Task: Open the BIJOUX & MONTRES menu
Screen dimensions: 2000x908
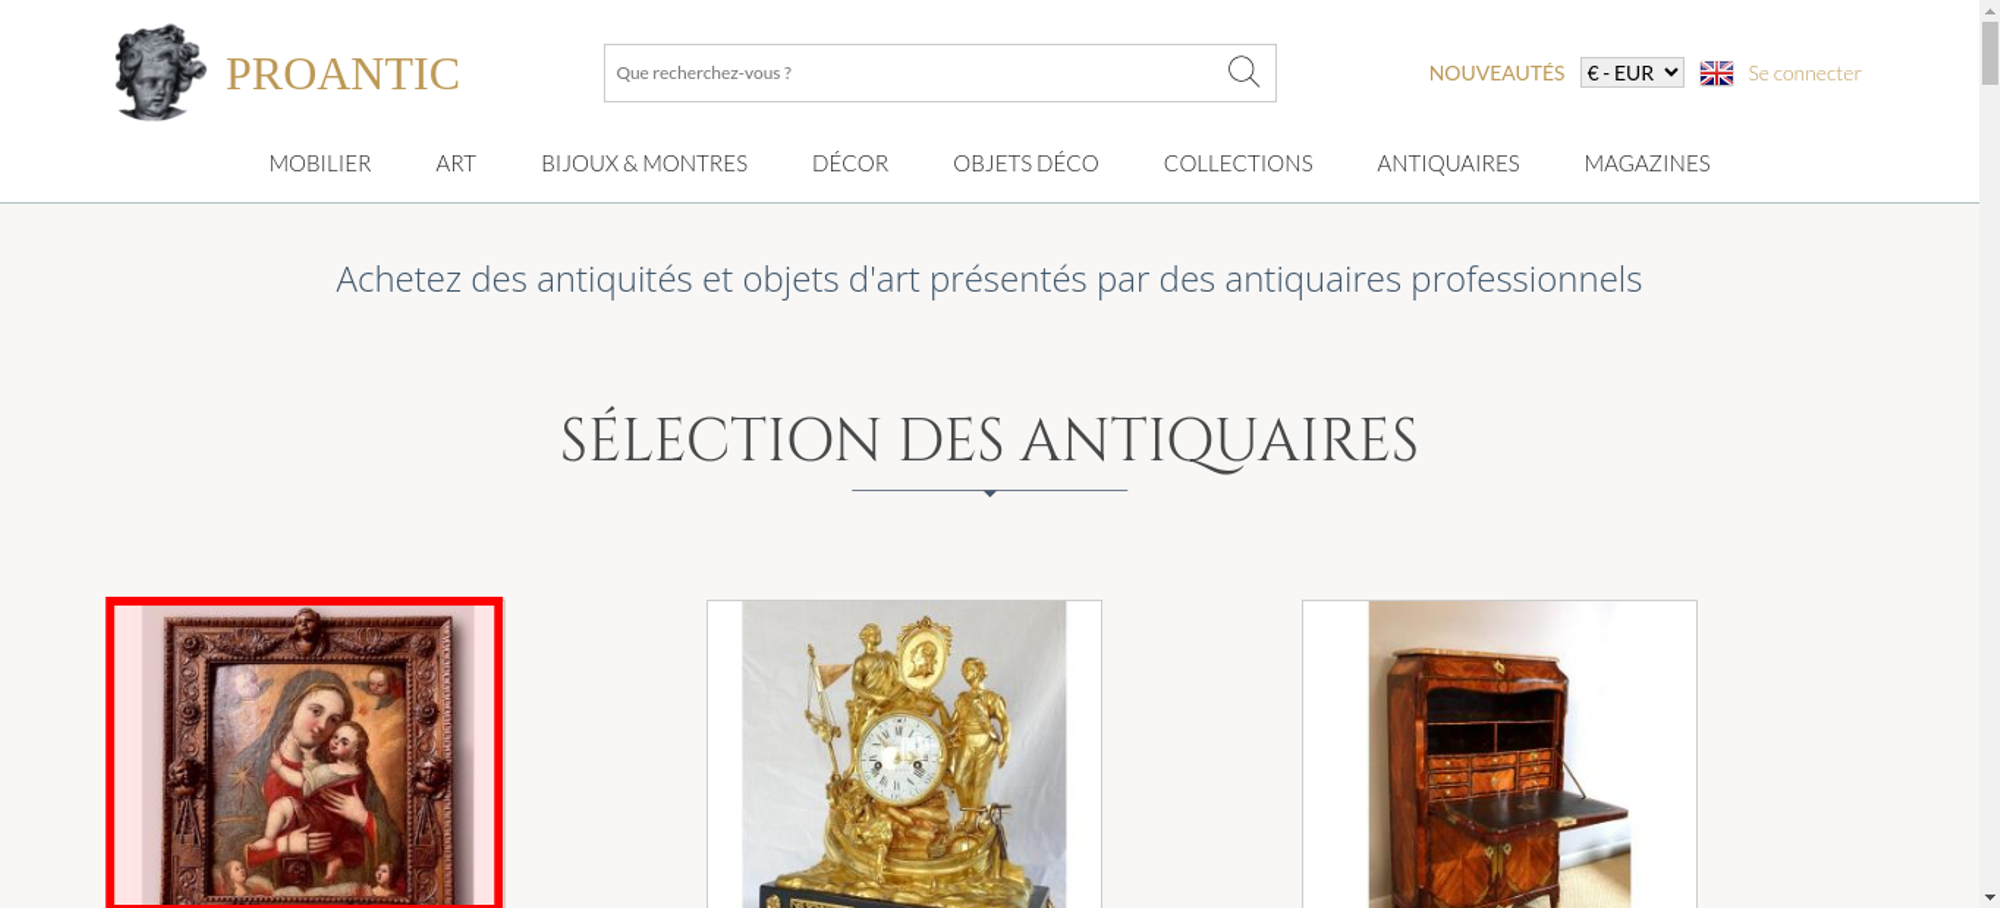Action: 644,163
